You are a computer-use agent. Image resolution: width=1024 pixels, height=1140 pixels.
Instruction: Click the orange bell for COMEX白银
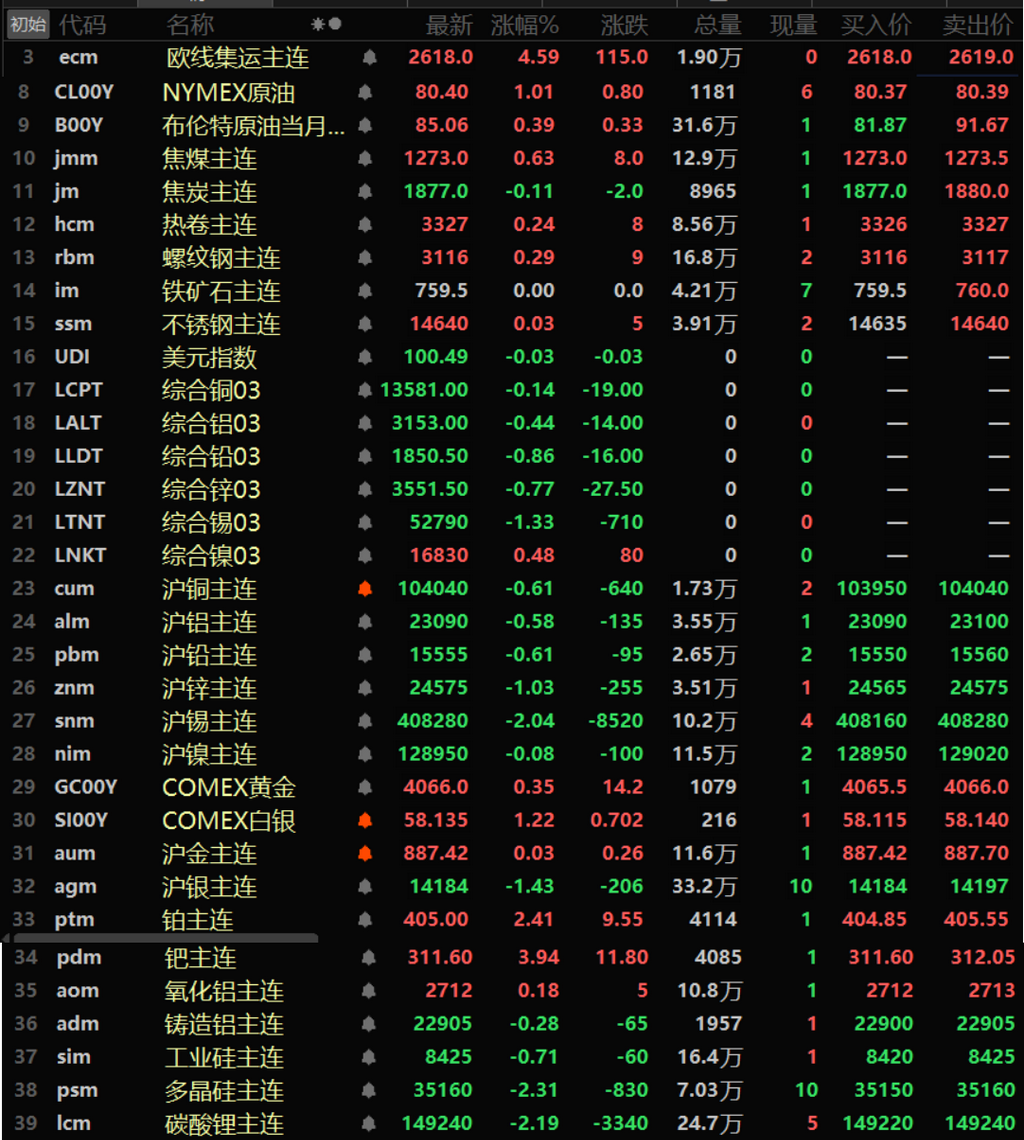(365, 820)
